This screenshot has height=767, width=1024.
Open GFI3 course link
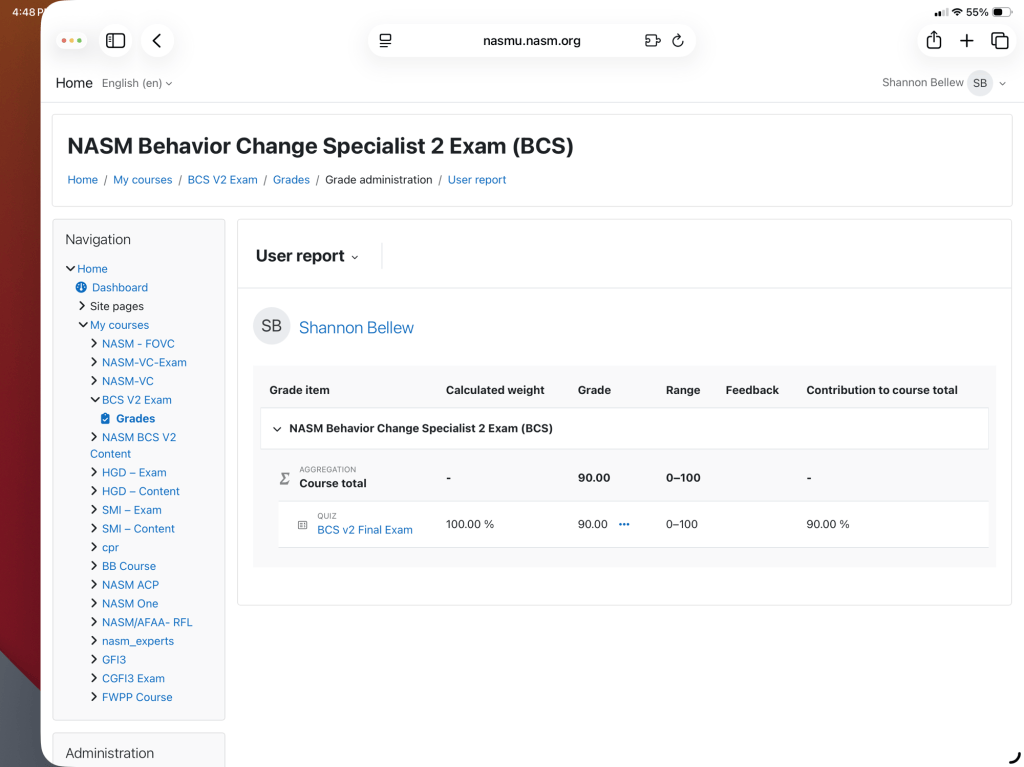coord(114,660)
